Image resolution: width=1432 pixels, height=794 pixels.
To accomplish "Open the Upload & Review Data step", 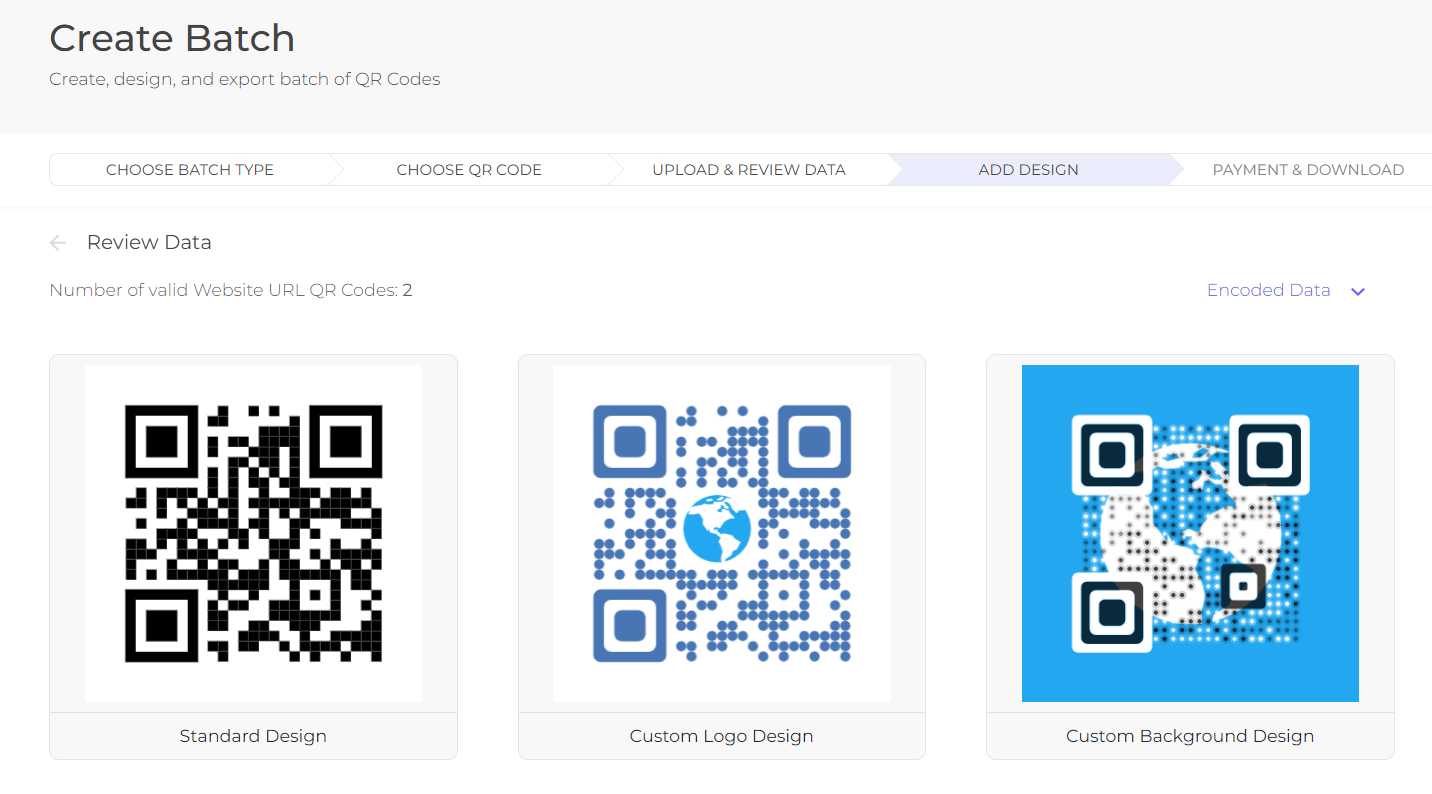I will (x=749, y=170).
